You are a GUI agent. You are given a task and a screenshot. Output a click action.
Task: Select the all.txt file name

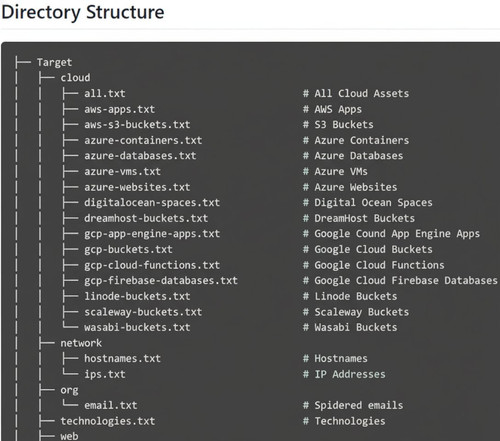tap(105, 93)
